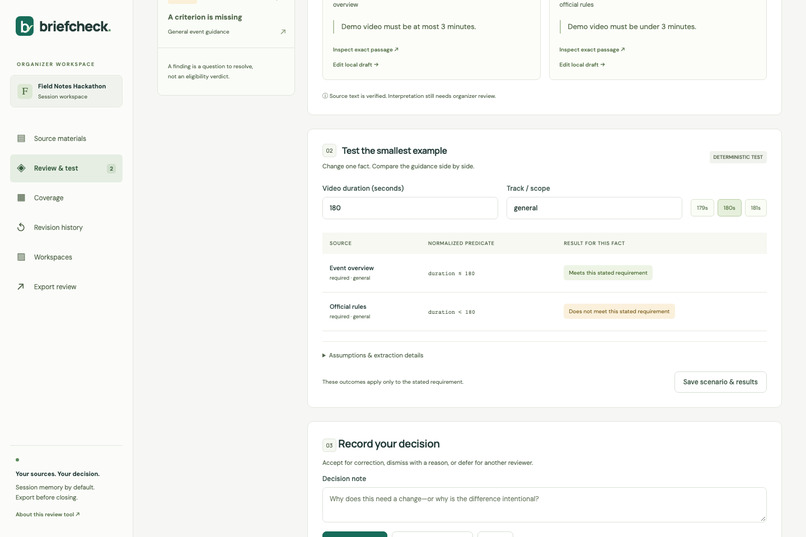The height and width of the screenshot is (537, 806).
Task: Click the Official rules source row
Action: click(x=544, y=311)
